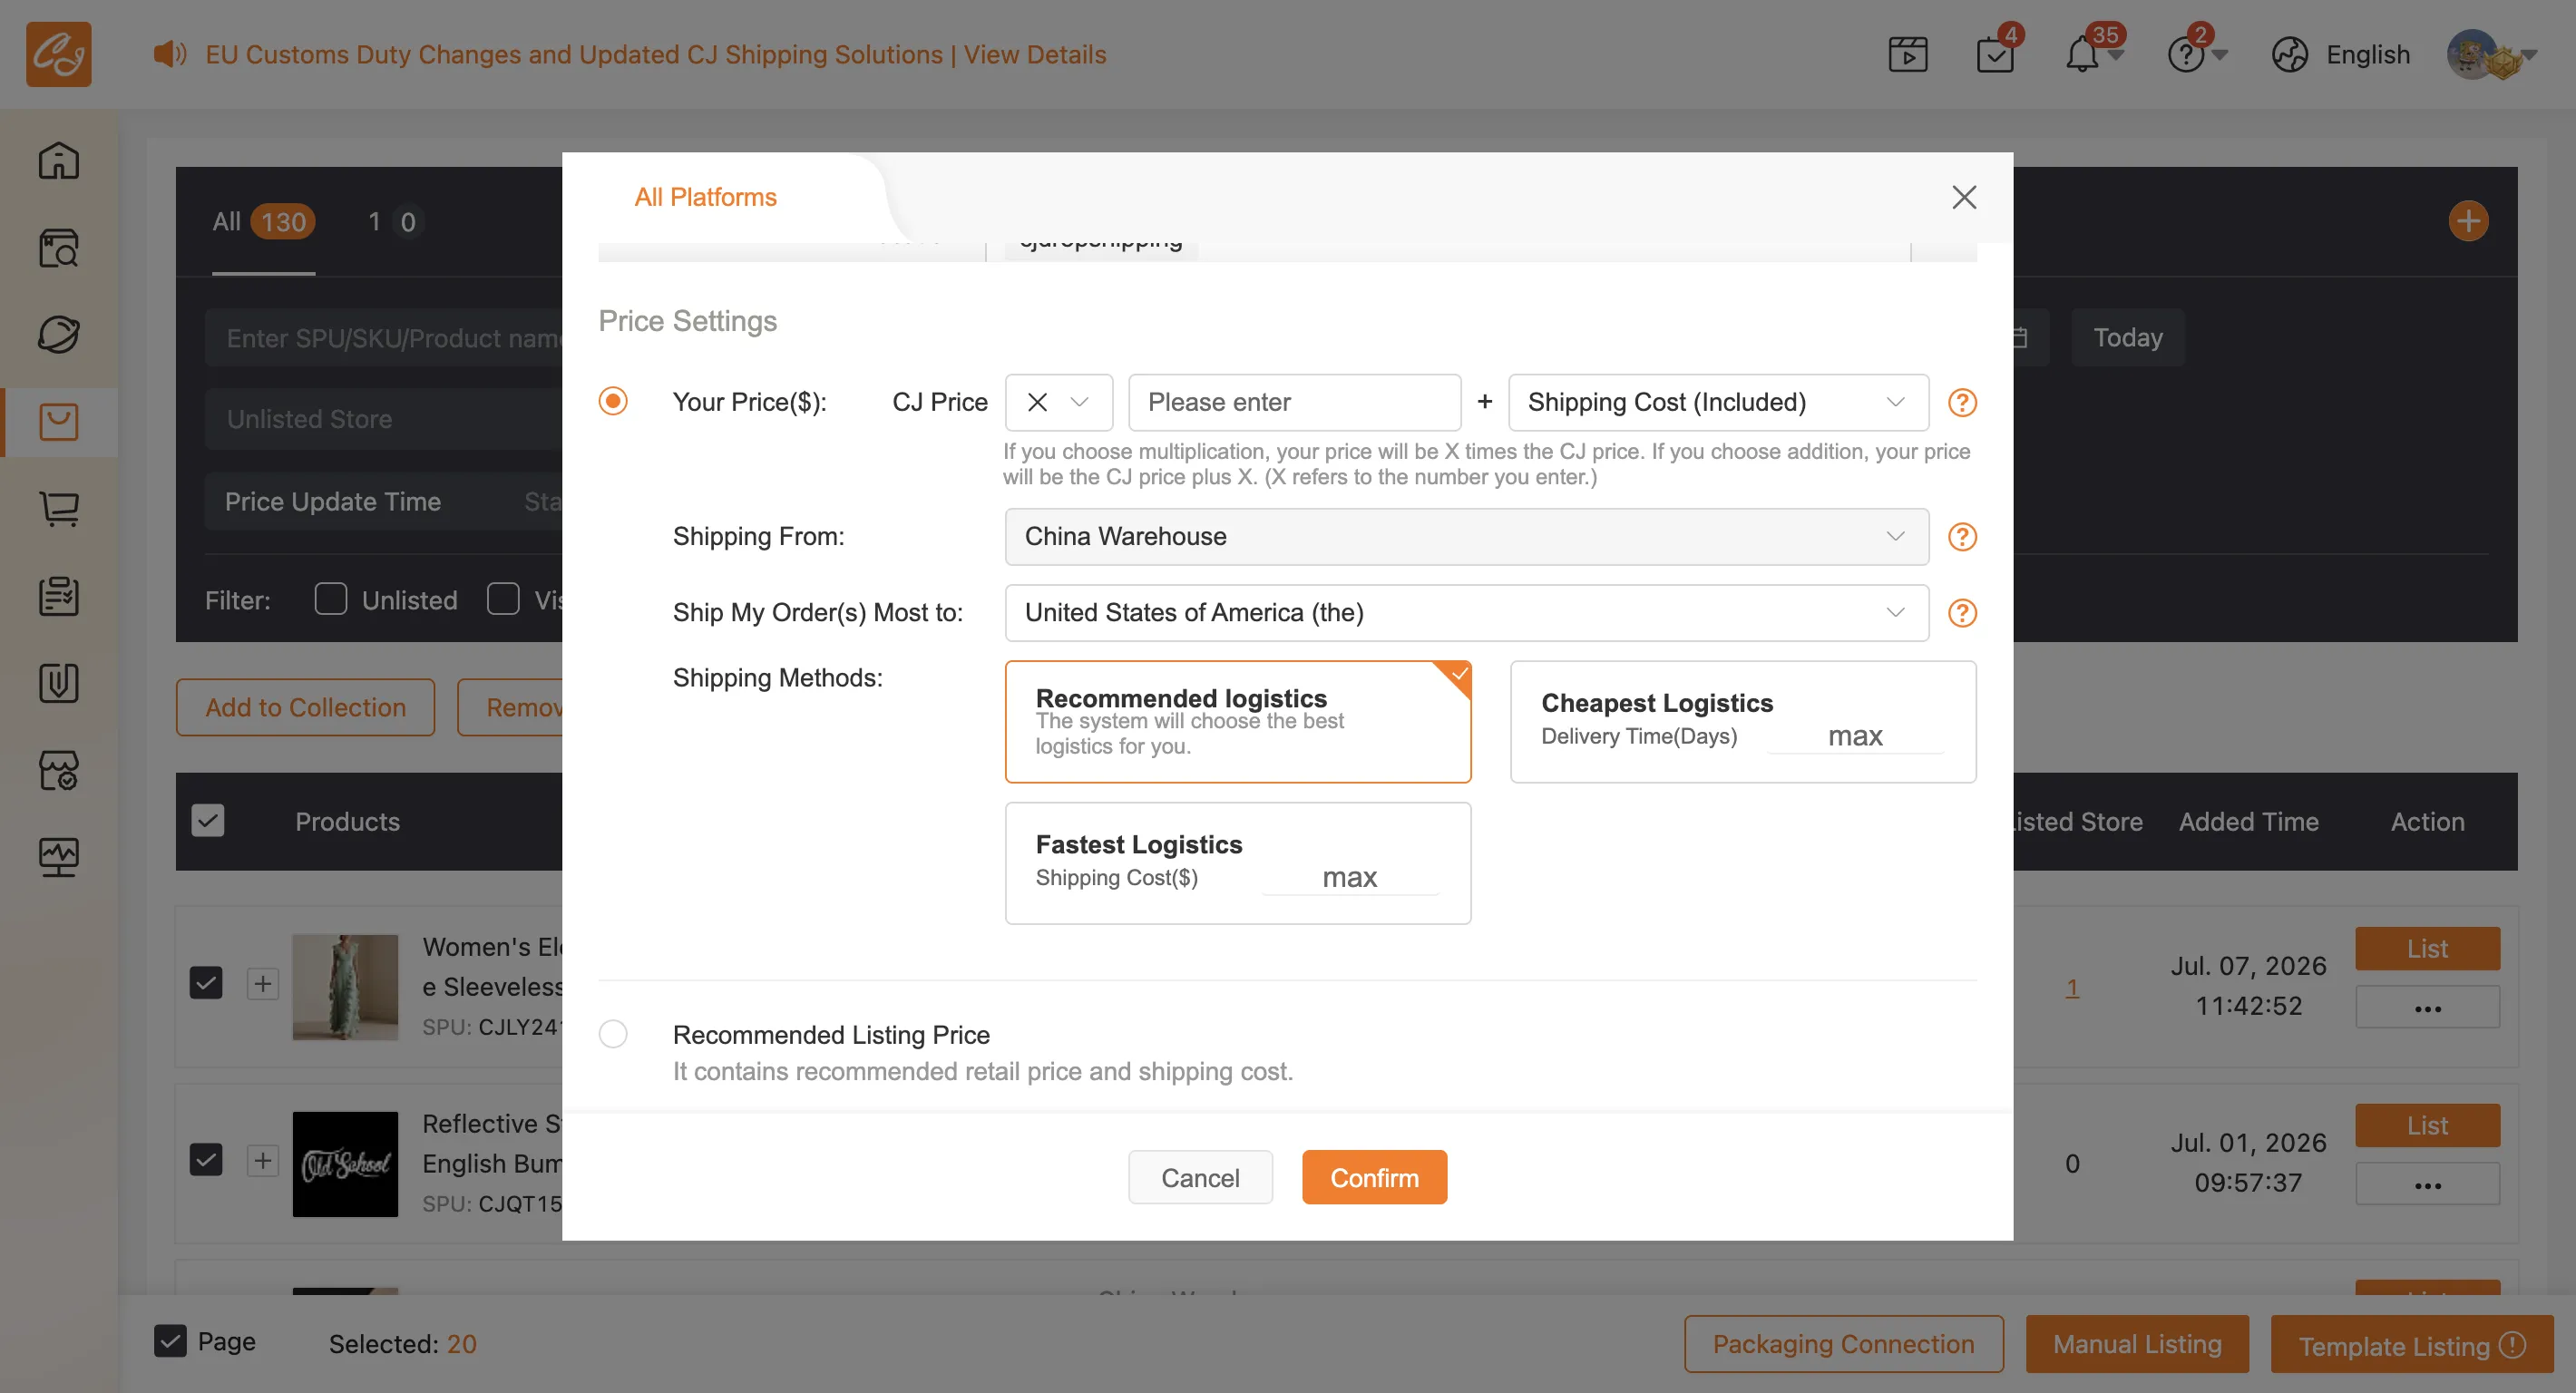The height and width of the screenshot is (1393, 2576).
Task: Open the store authorization sidebar icon
Action: click(x=58, y=770)
